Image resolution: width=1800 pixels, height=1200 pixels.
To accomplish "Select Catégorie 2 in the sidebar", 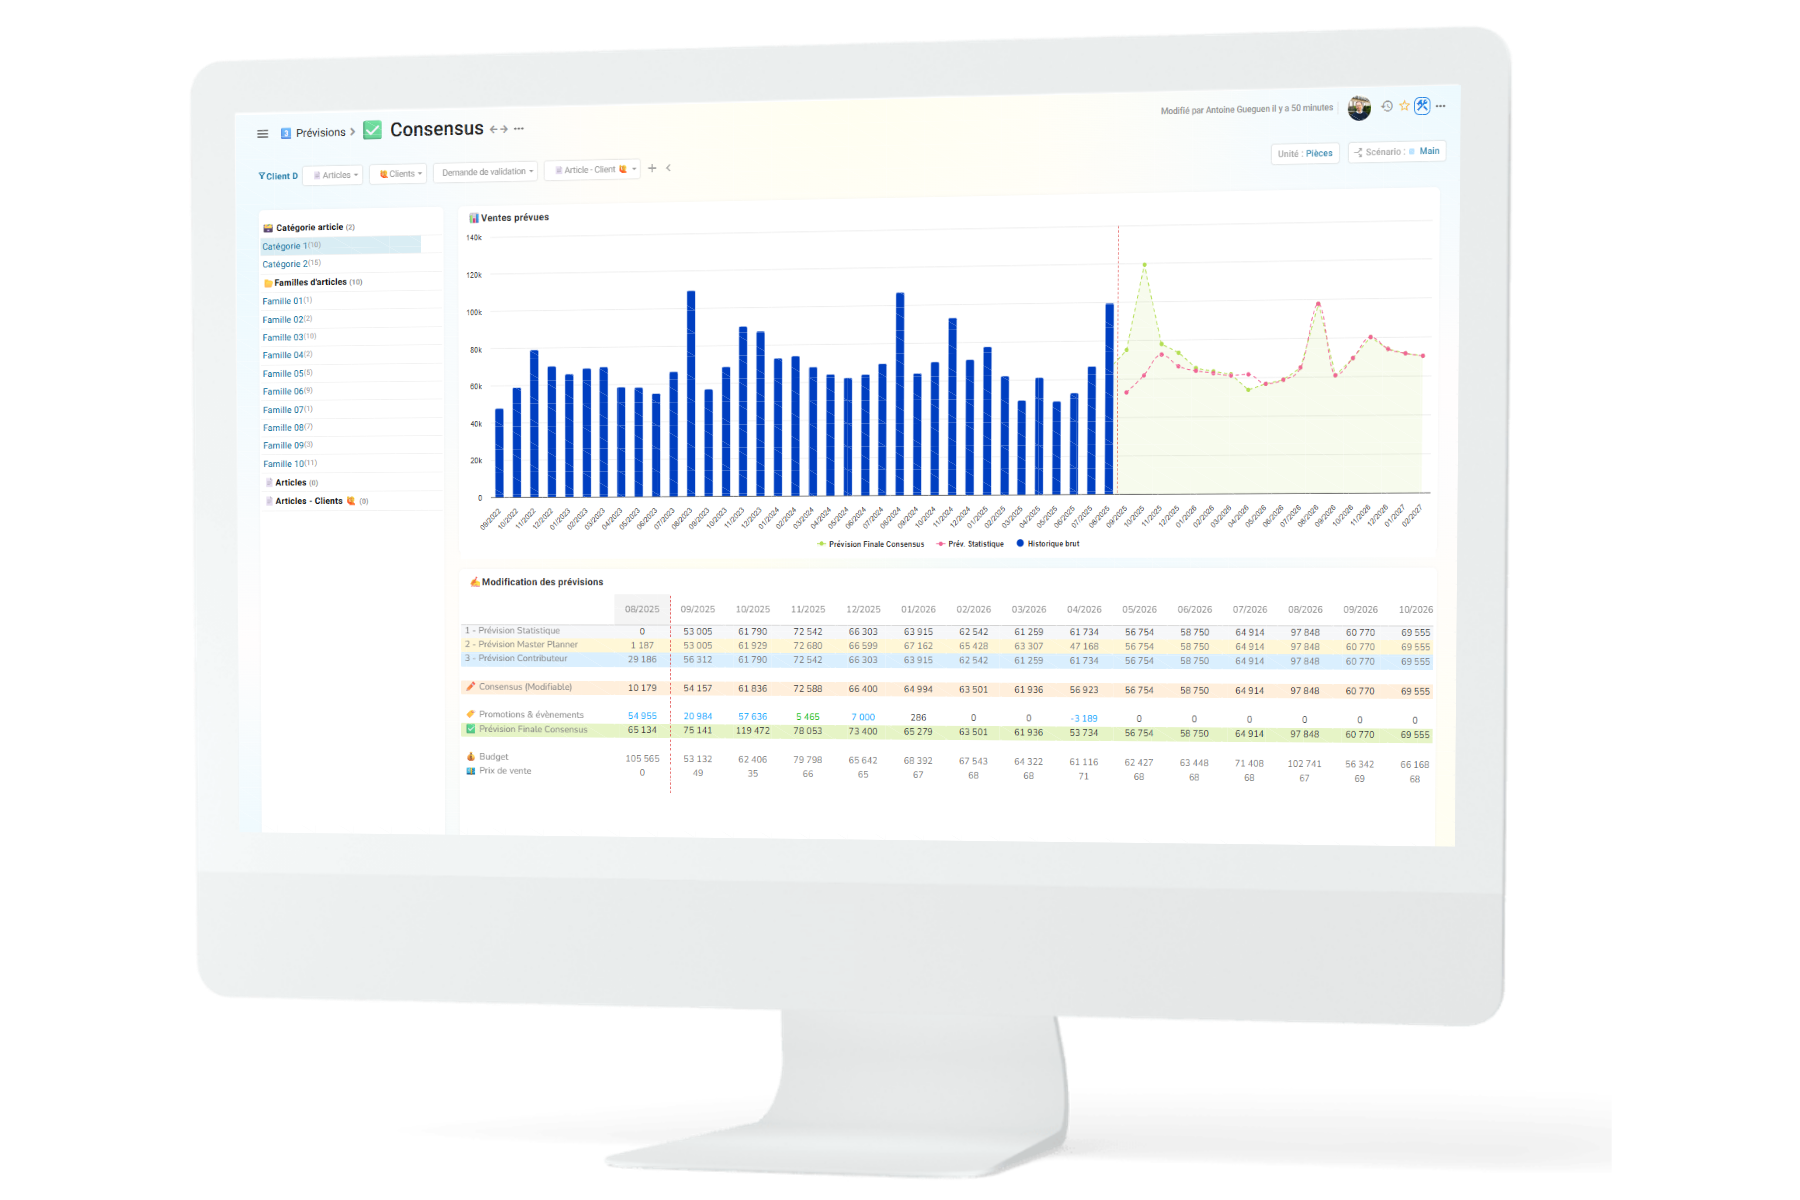I will 285,264.
